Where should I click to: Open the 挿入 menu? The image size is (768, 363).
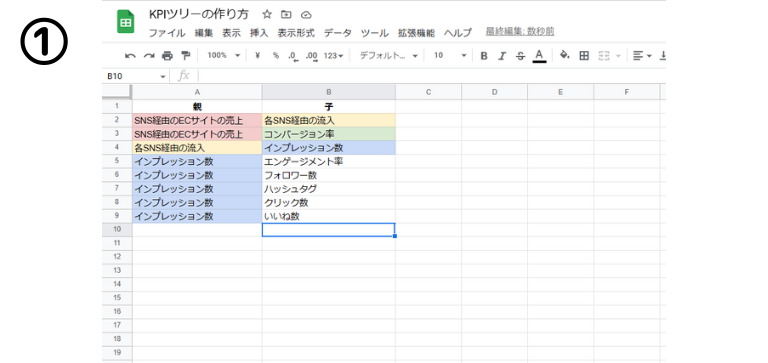pyautogui.click(x=259, y=33)
